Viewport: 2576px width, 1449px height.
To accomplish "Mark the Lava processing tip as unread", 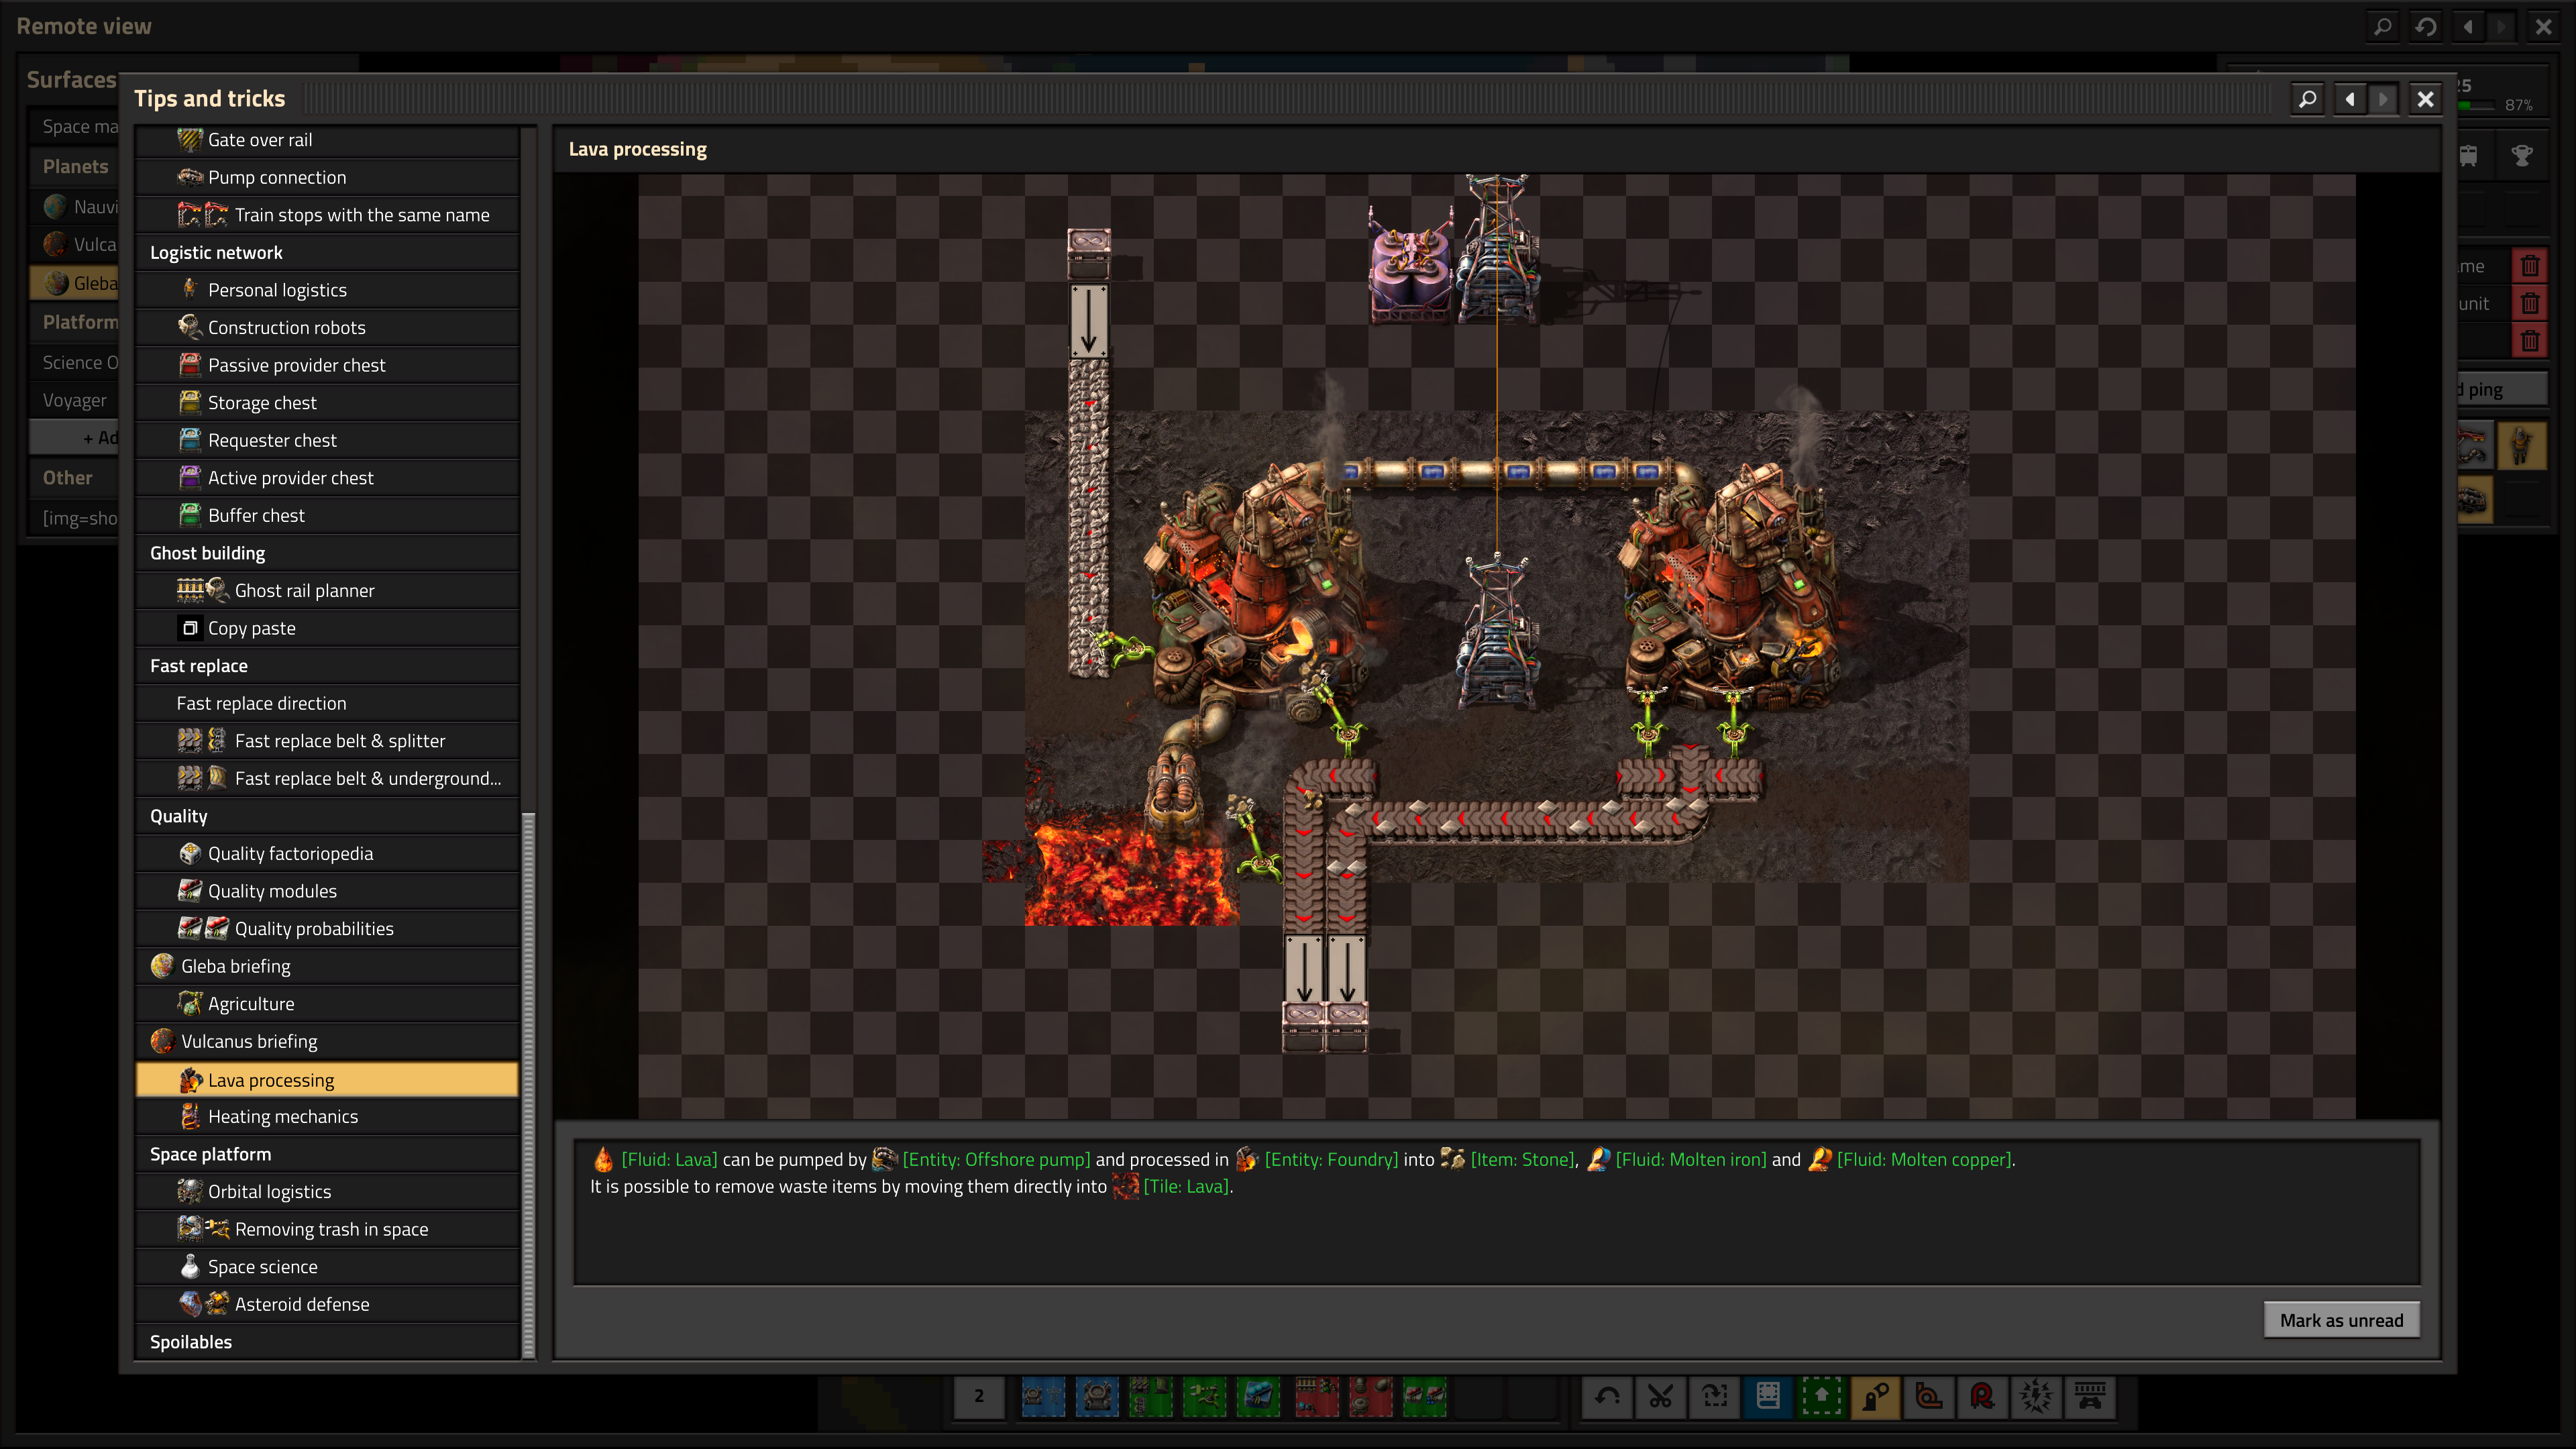I will click(2341, 1320).
